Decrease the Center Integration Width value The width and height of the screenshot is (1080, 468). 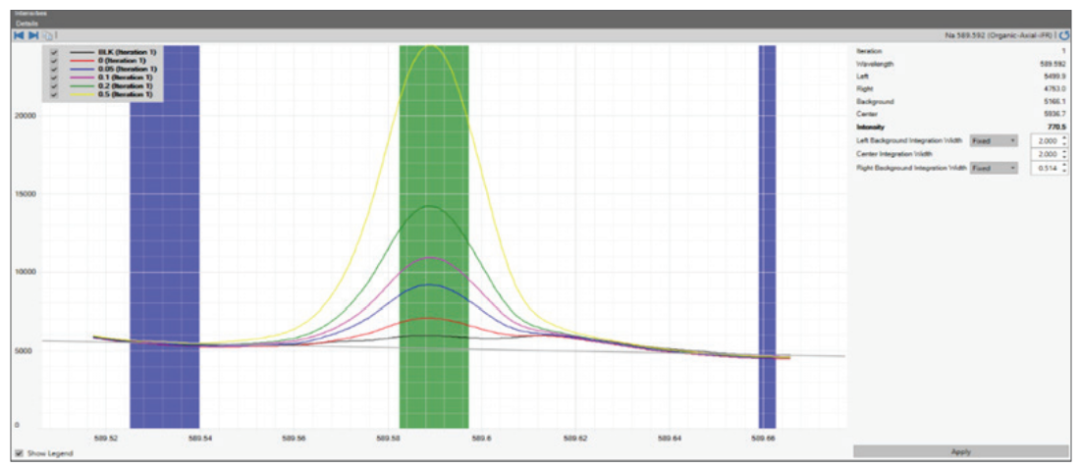pyautogui.click(x=1064, y=158)
